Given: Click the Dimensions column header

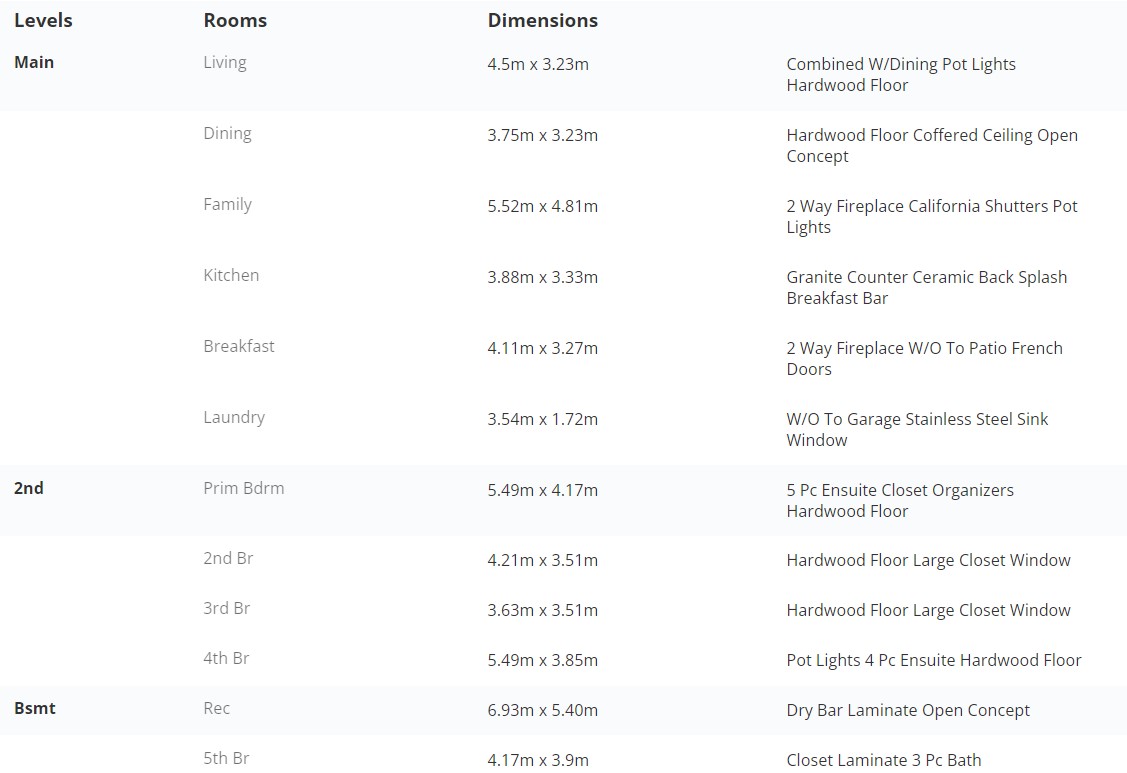Looking at the screenshot, I should 543,20.
